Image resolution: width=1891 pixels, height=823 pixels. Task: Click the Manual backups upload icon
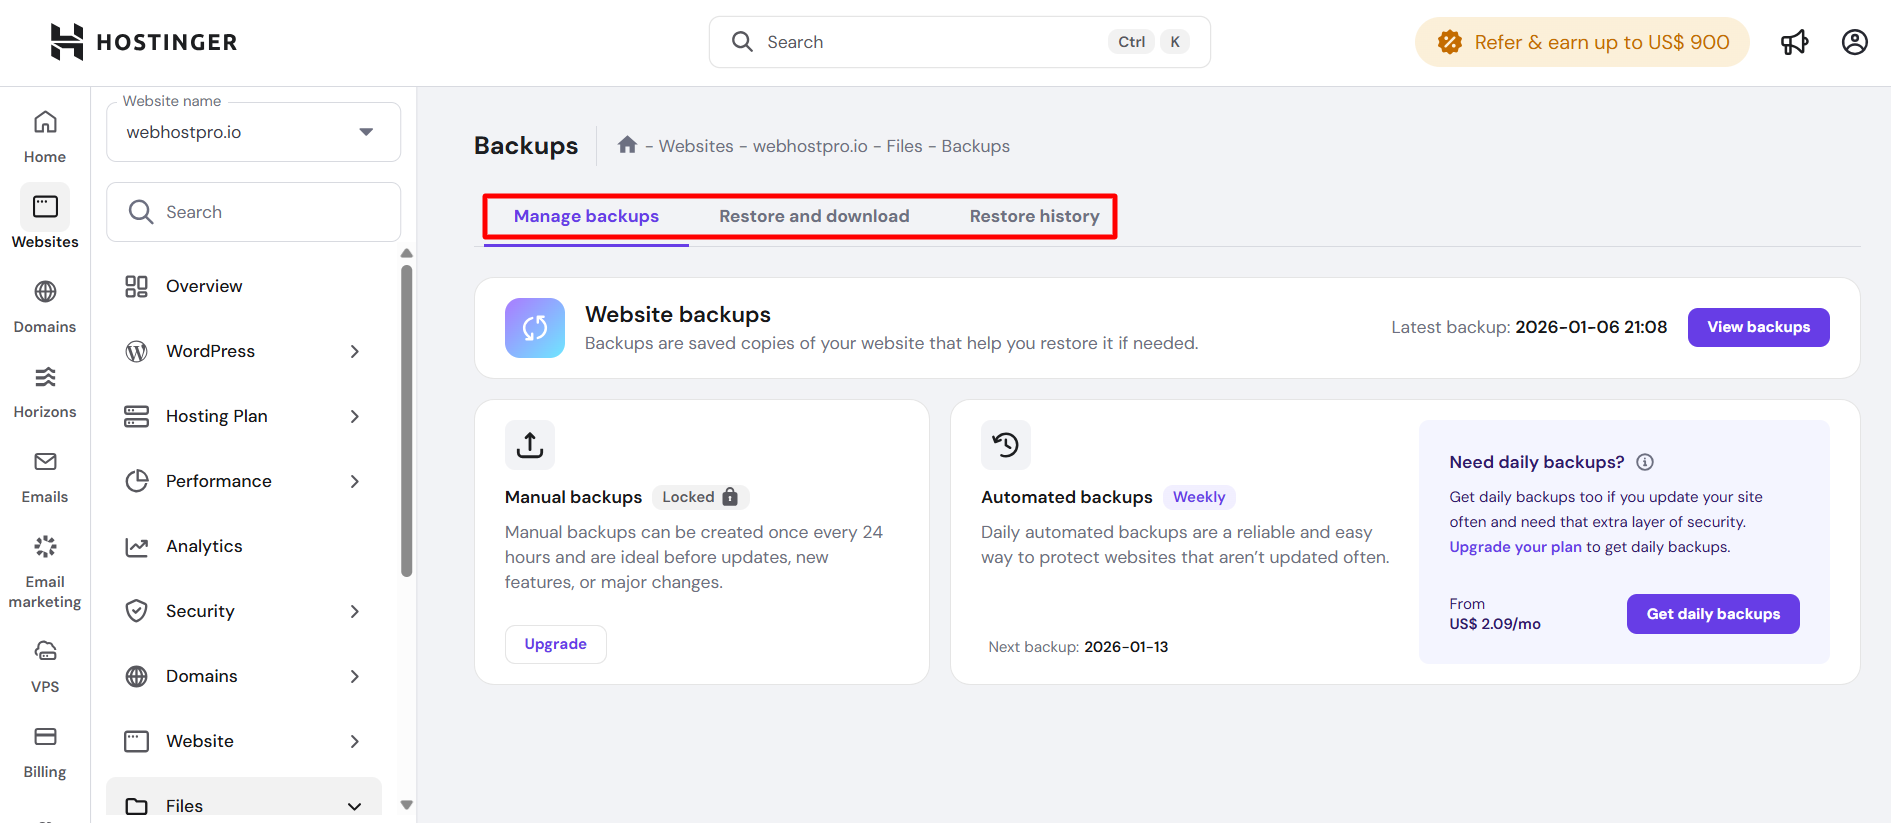[530, 445]
